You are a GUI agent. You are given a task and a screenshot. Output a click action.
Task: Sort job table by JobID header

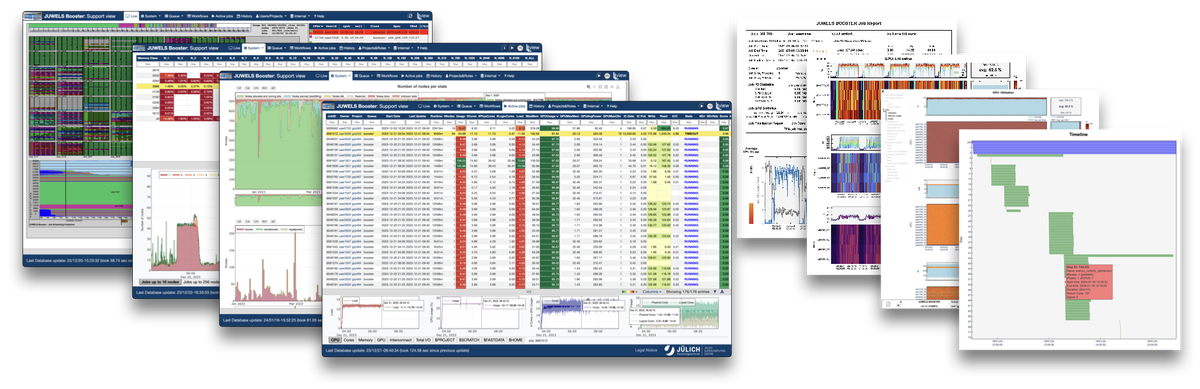coord(331,116)
